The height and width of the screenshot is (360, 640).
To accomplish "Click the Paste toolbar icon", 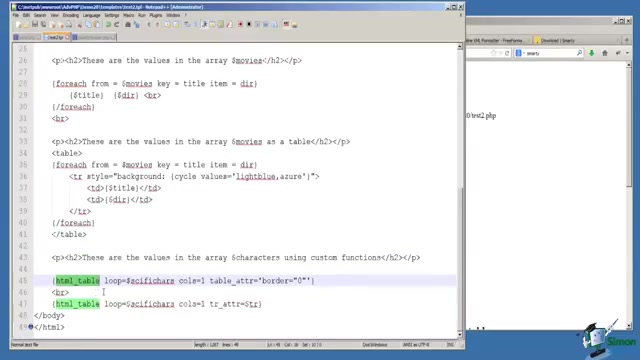I will pyautogui.click(x=97, y=25).
